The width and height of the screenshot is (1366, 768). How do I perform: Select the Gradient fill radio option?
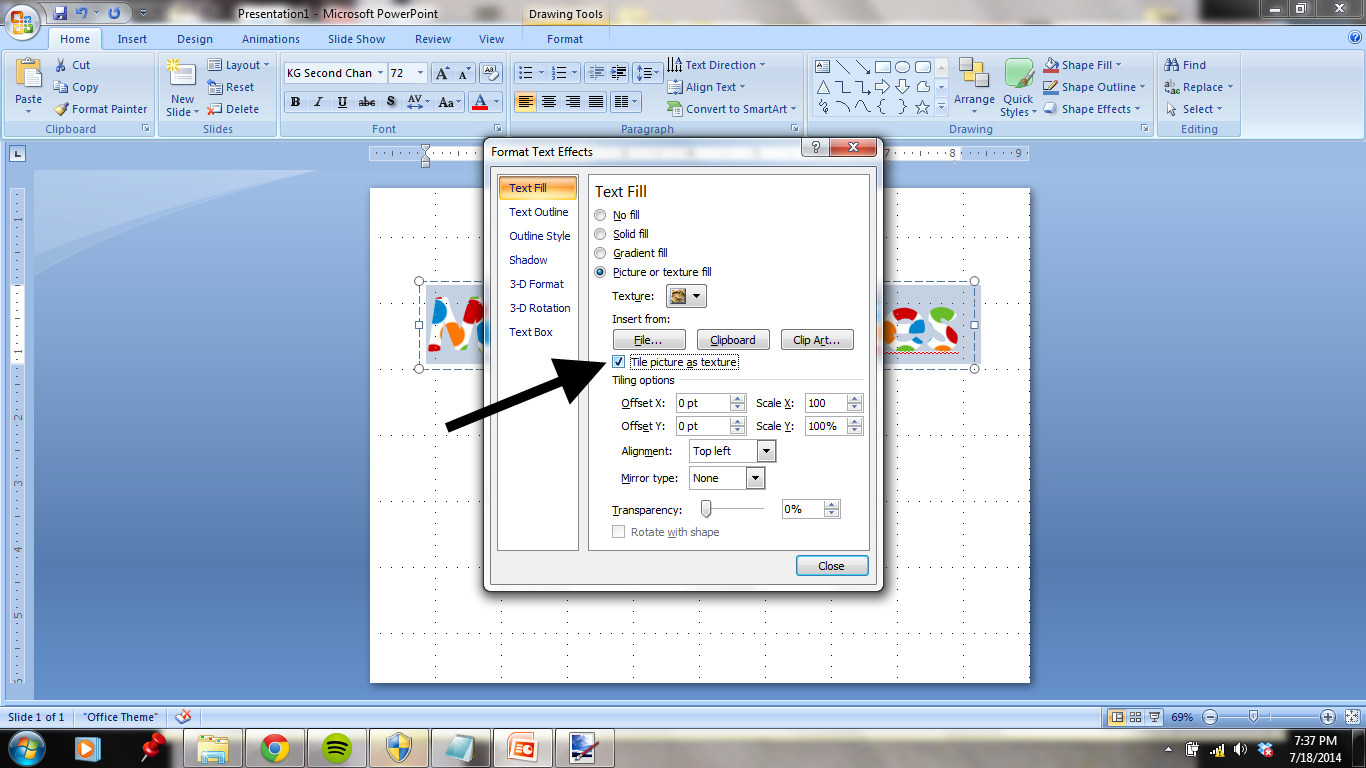point(600,253)
